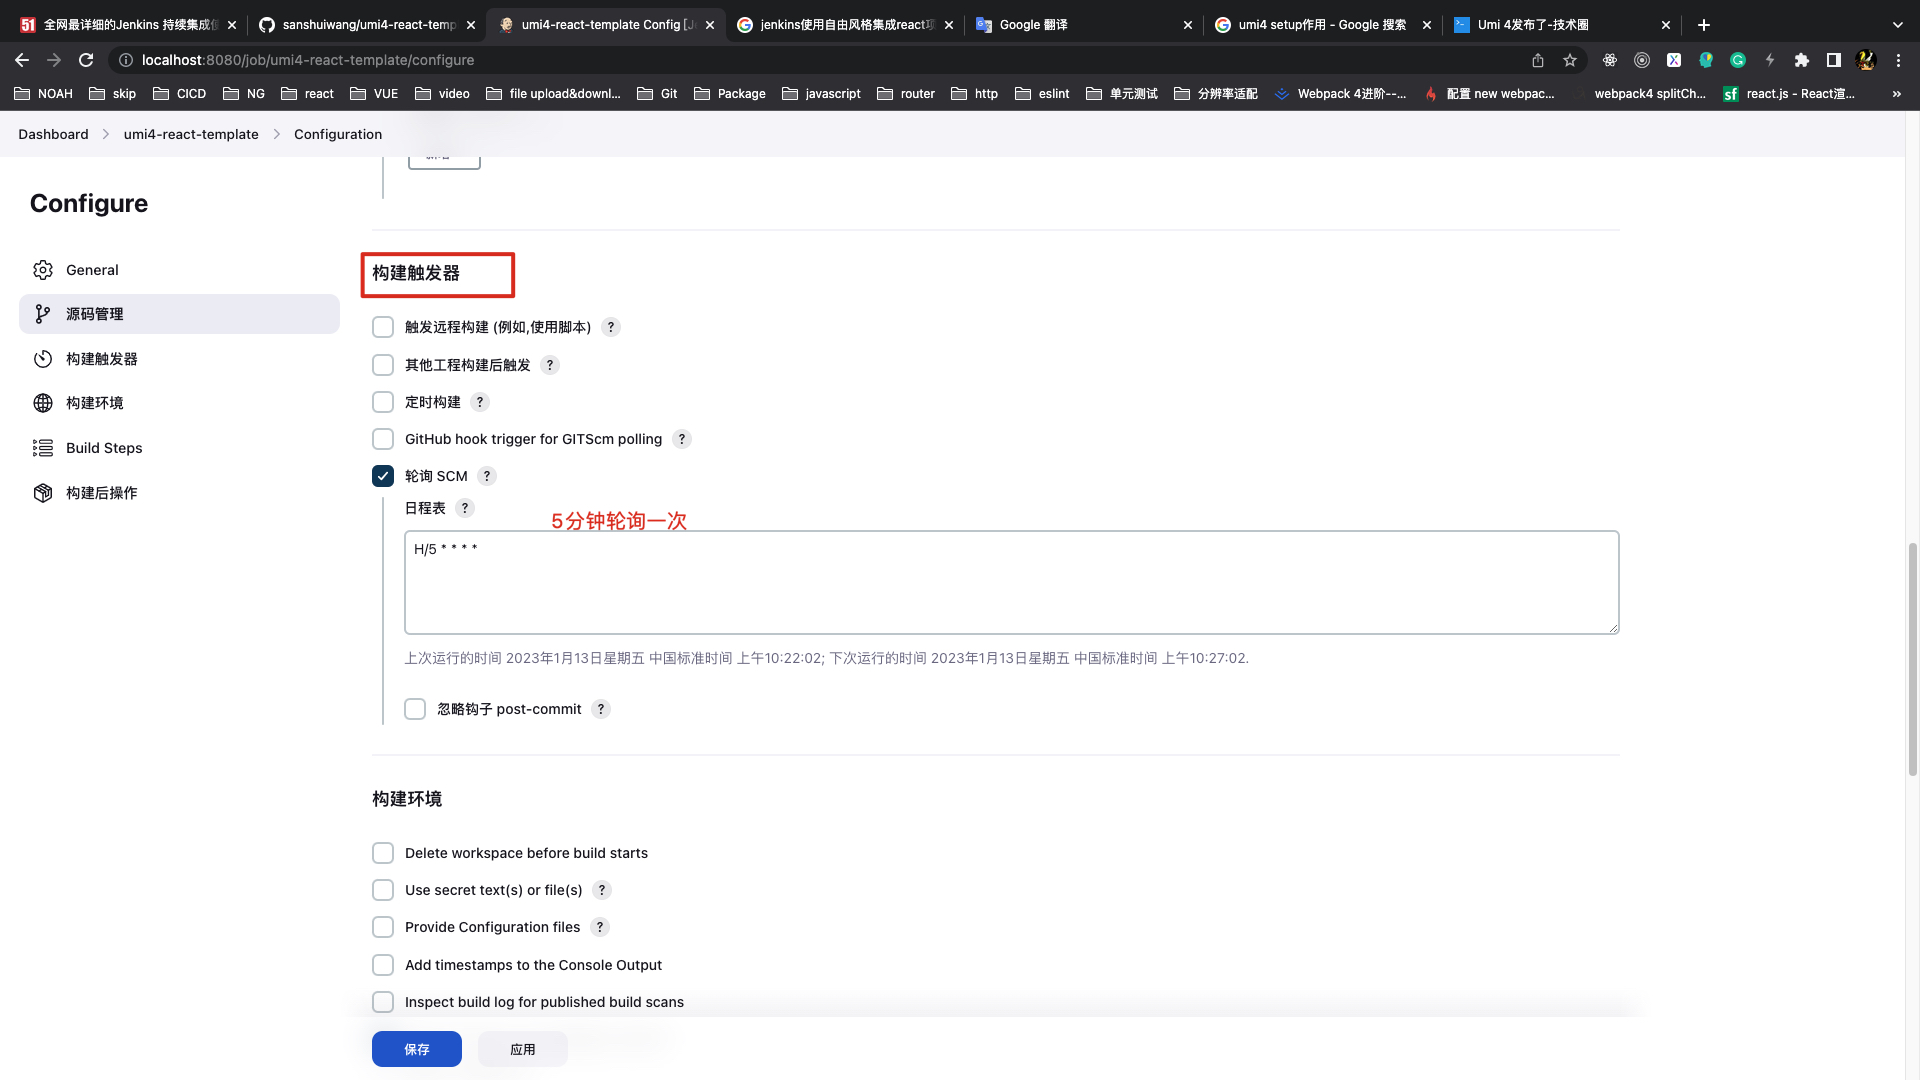Click the 保存 save button
This screenshot has height=1080, width=1920.
tap(417, 1049)
